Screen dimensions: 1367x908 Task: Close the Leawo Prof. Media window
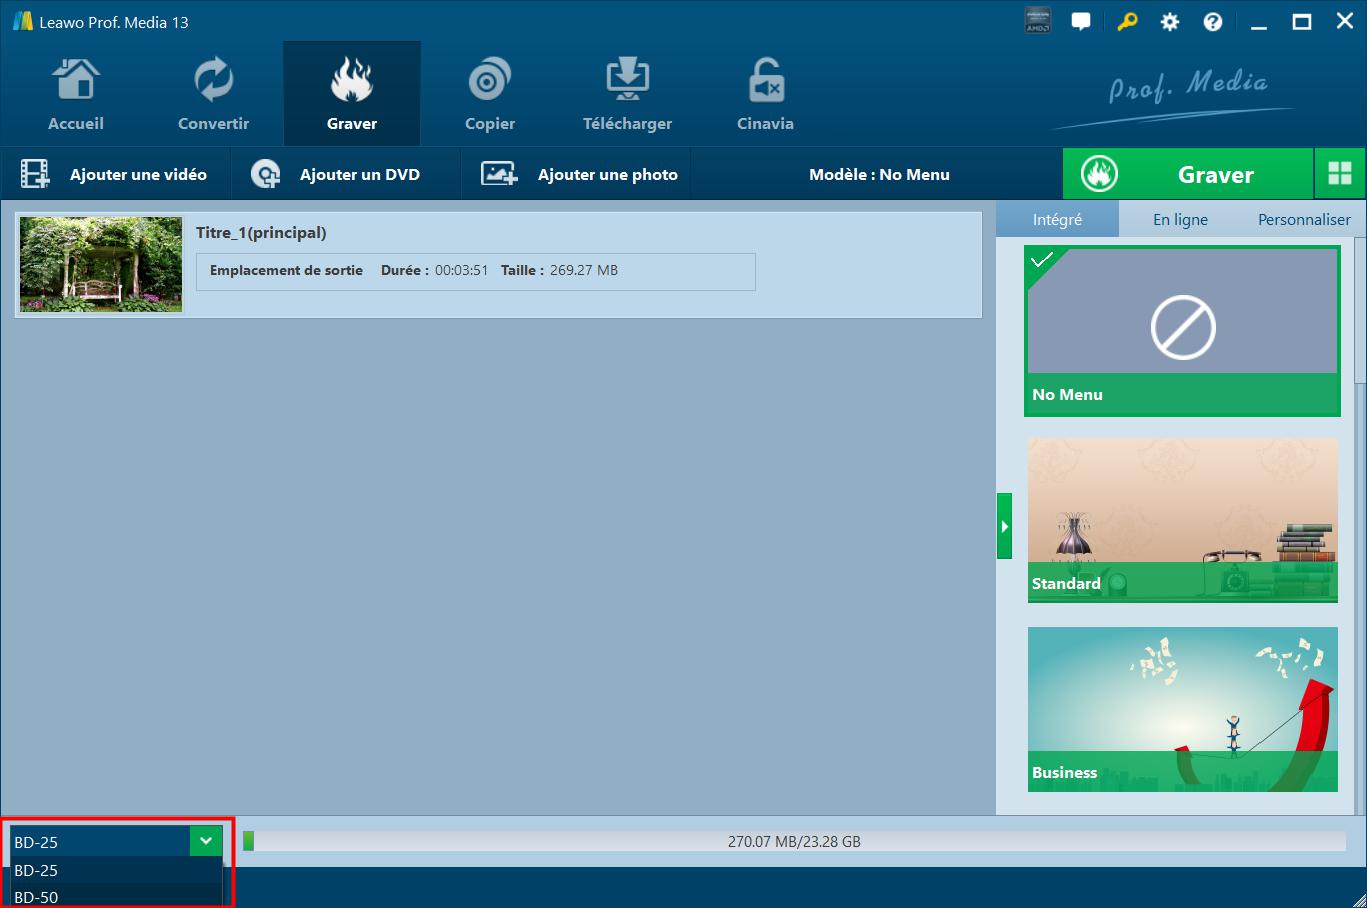[1345, 21]
